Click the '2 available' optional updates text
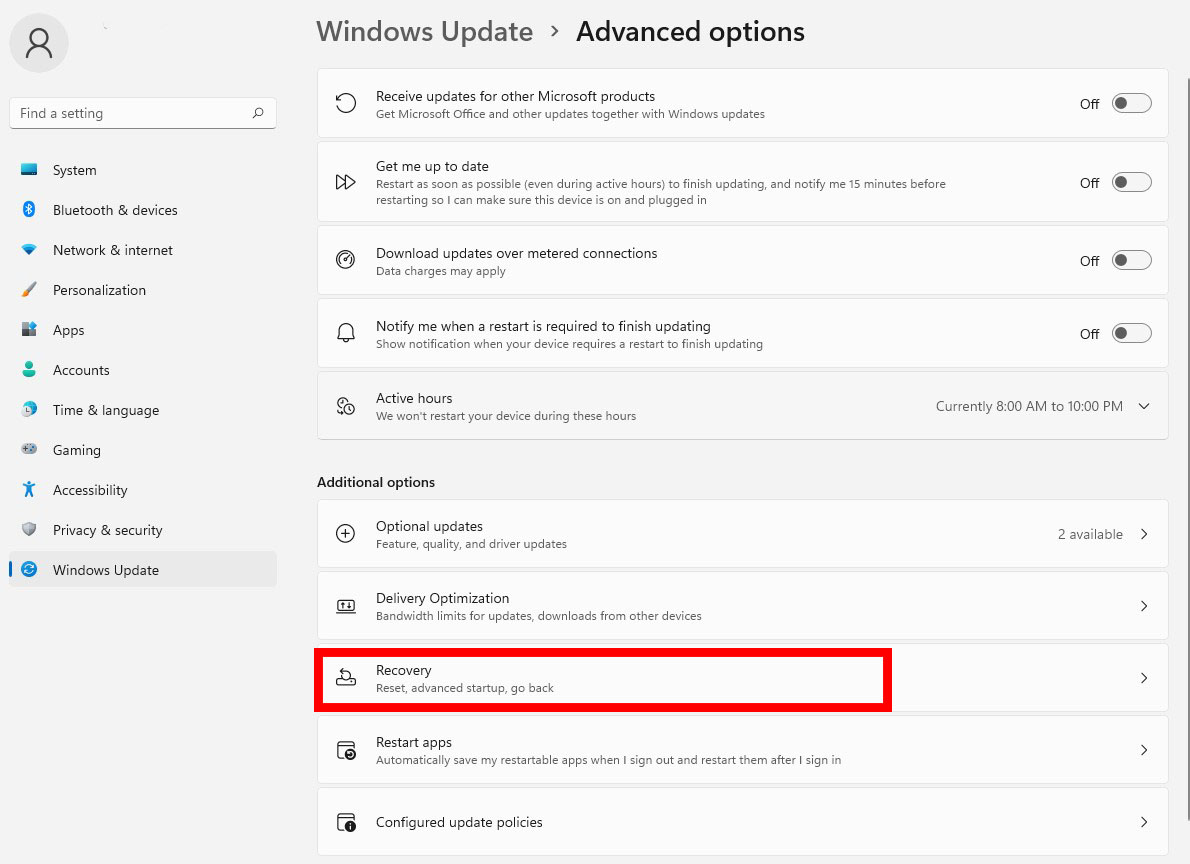The height and width of the screenshot is (864, 1190). [x=1090, y=534]
